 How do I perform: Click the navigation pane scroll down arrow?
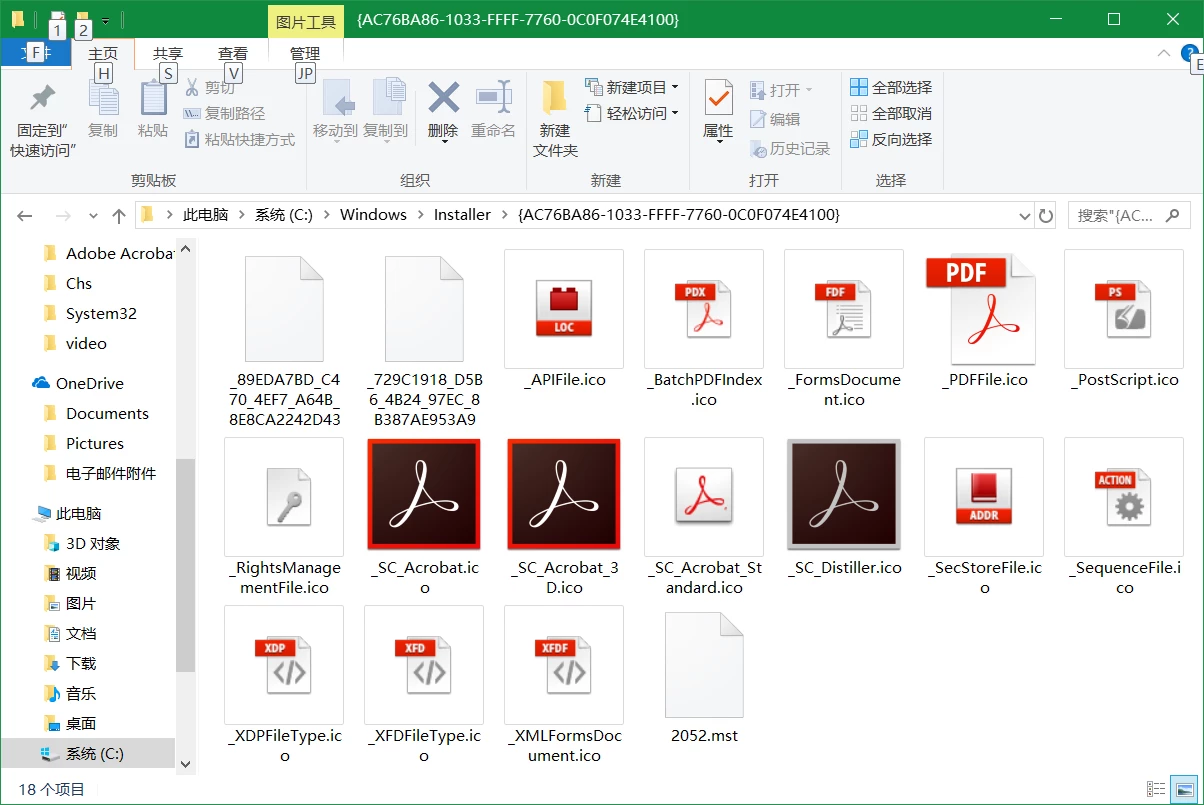[x=185, y=764]
